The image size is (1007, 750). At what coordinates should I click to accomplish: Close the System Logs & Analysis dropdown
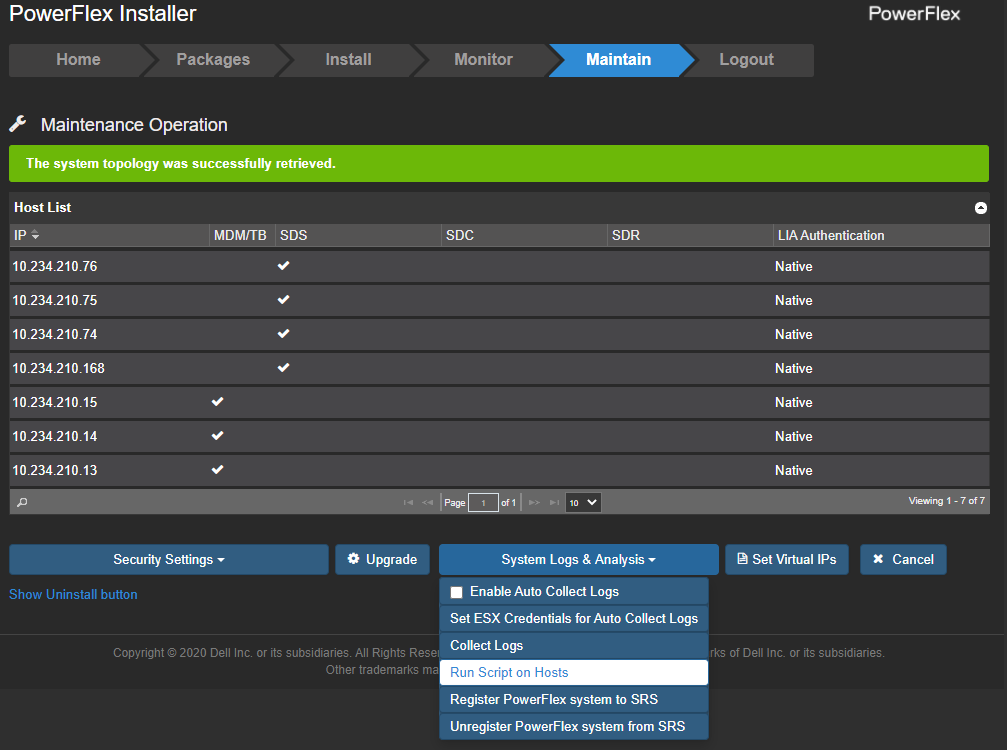point(578,559)
